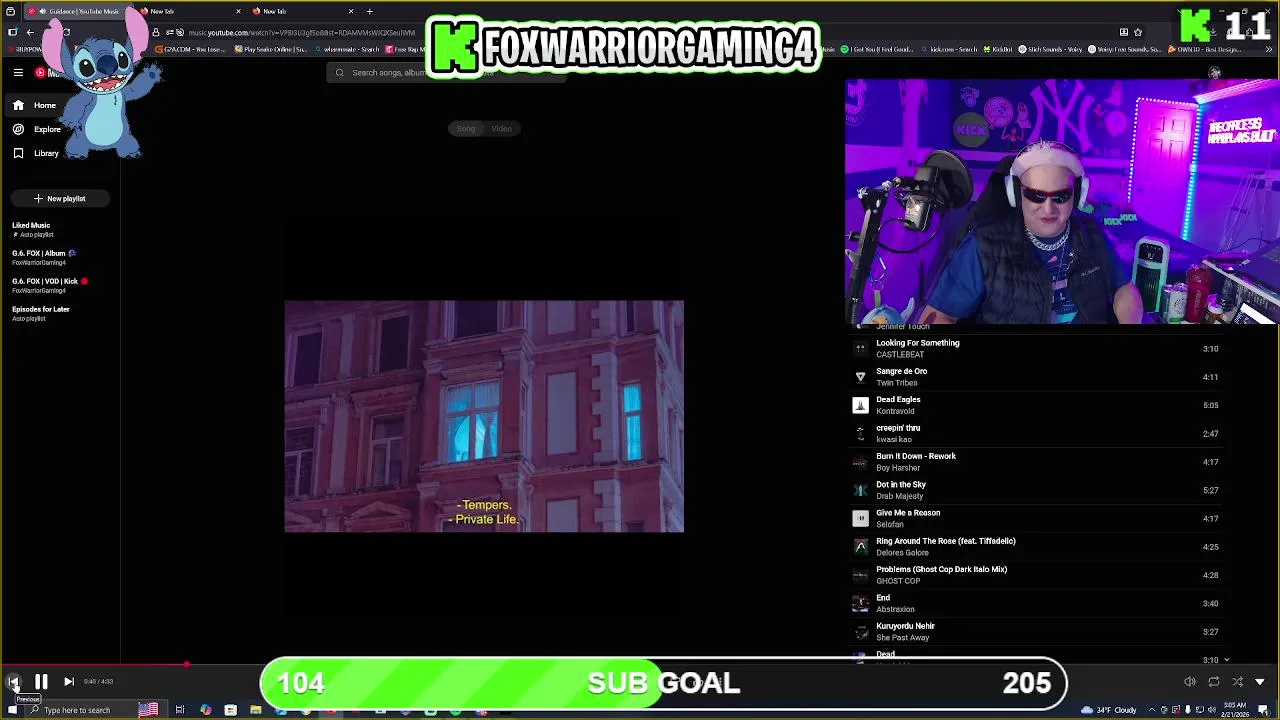Skip to the next track
The image size is (1280, 720).
point(69,682)
